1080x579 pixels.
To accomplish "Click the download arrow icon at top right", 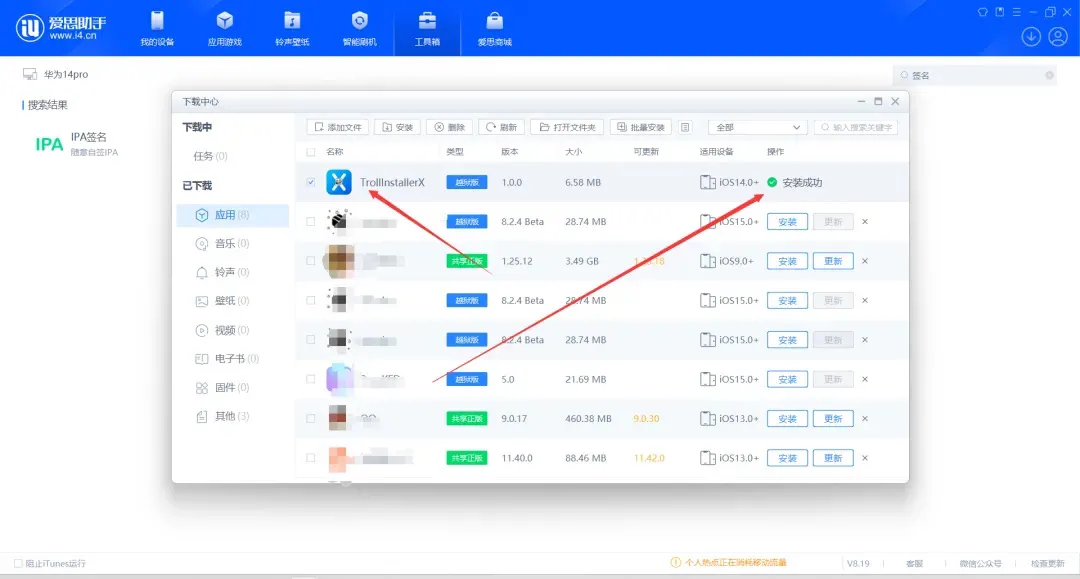I will [x=1031, y=37].
